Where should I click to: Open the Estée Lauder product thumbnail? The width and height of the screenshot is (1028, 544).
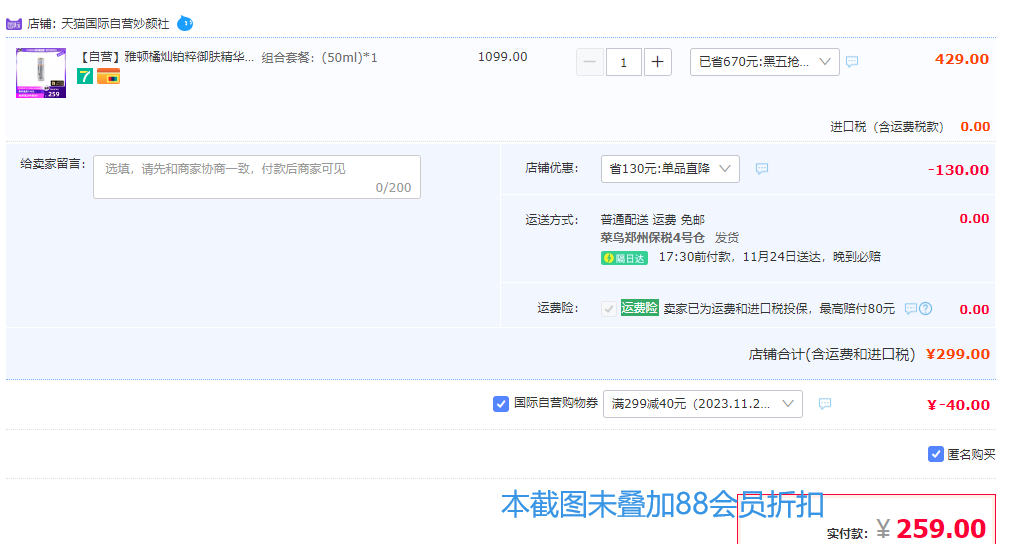[x=41, y=73]
